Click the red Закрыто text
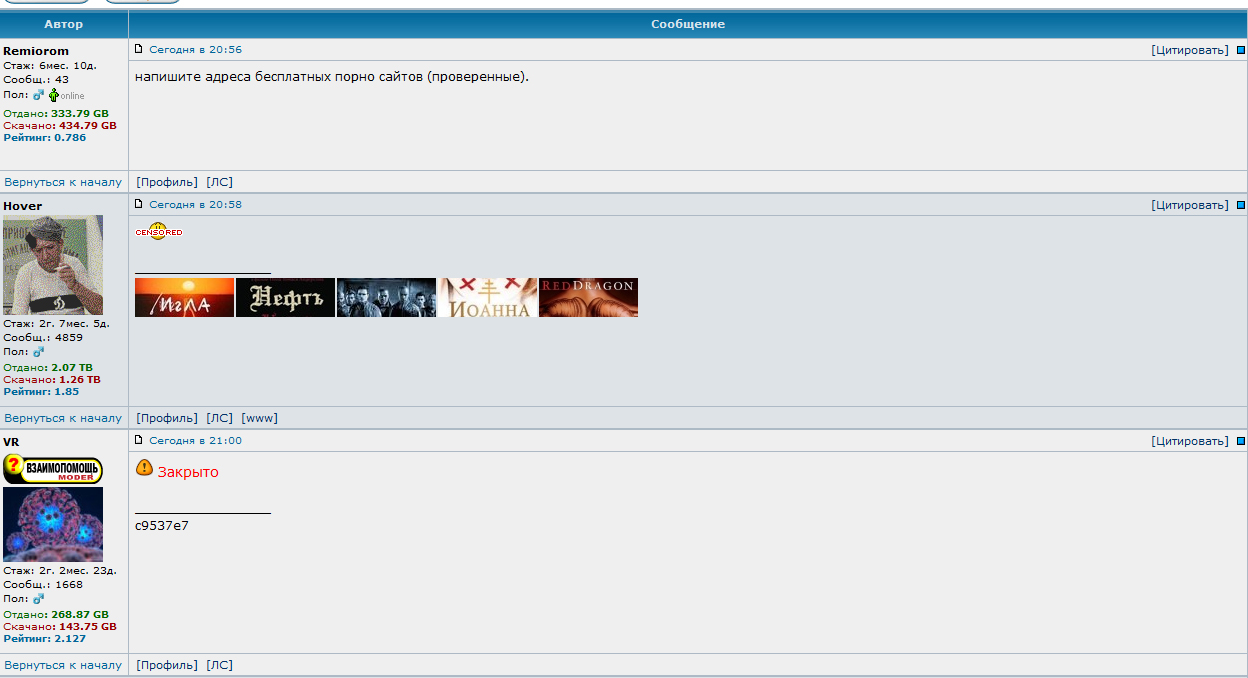Screen dimensions: 1248x678 tap(188, 472)
